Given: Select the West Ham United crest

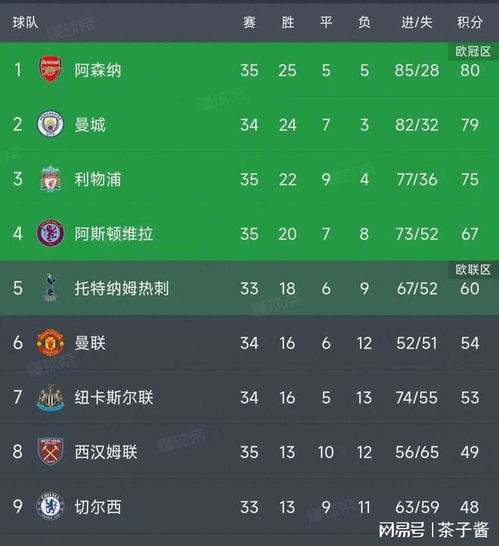Looking at the screenshot, I should click(50, 452).
